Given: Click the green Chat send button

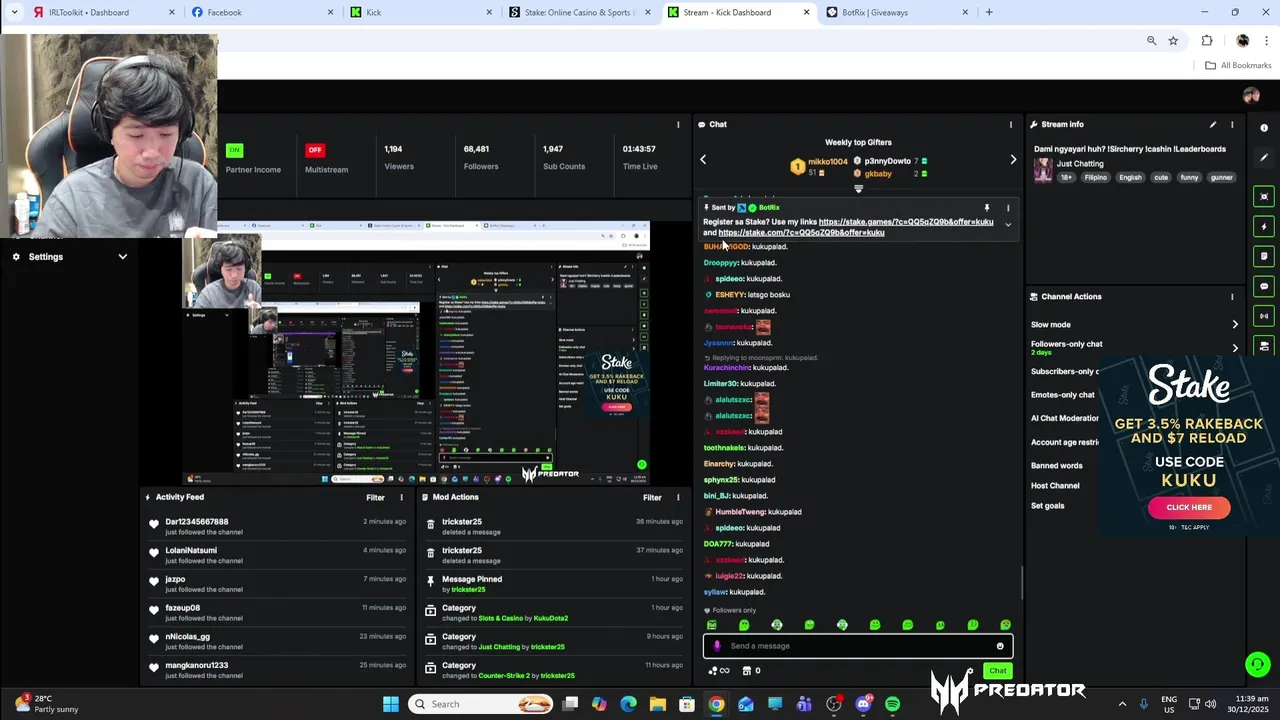Looking at the screenshot, I should 997,671.
